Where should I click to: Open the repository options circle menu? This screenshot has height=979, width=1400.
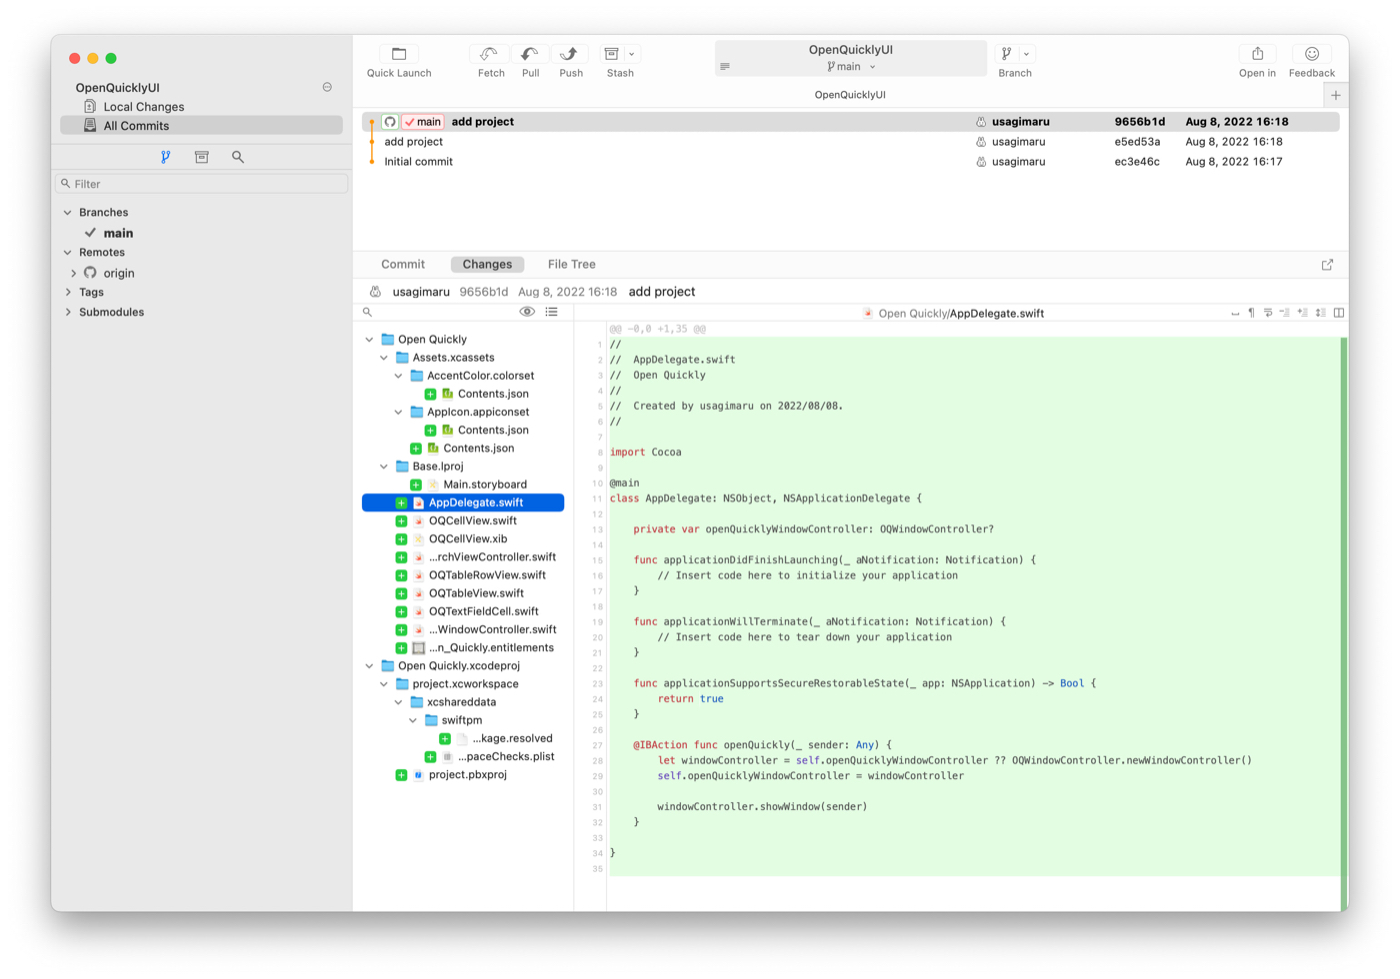pos(327,87)
